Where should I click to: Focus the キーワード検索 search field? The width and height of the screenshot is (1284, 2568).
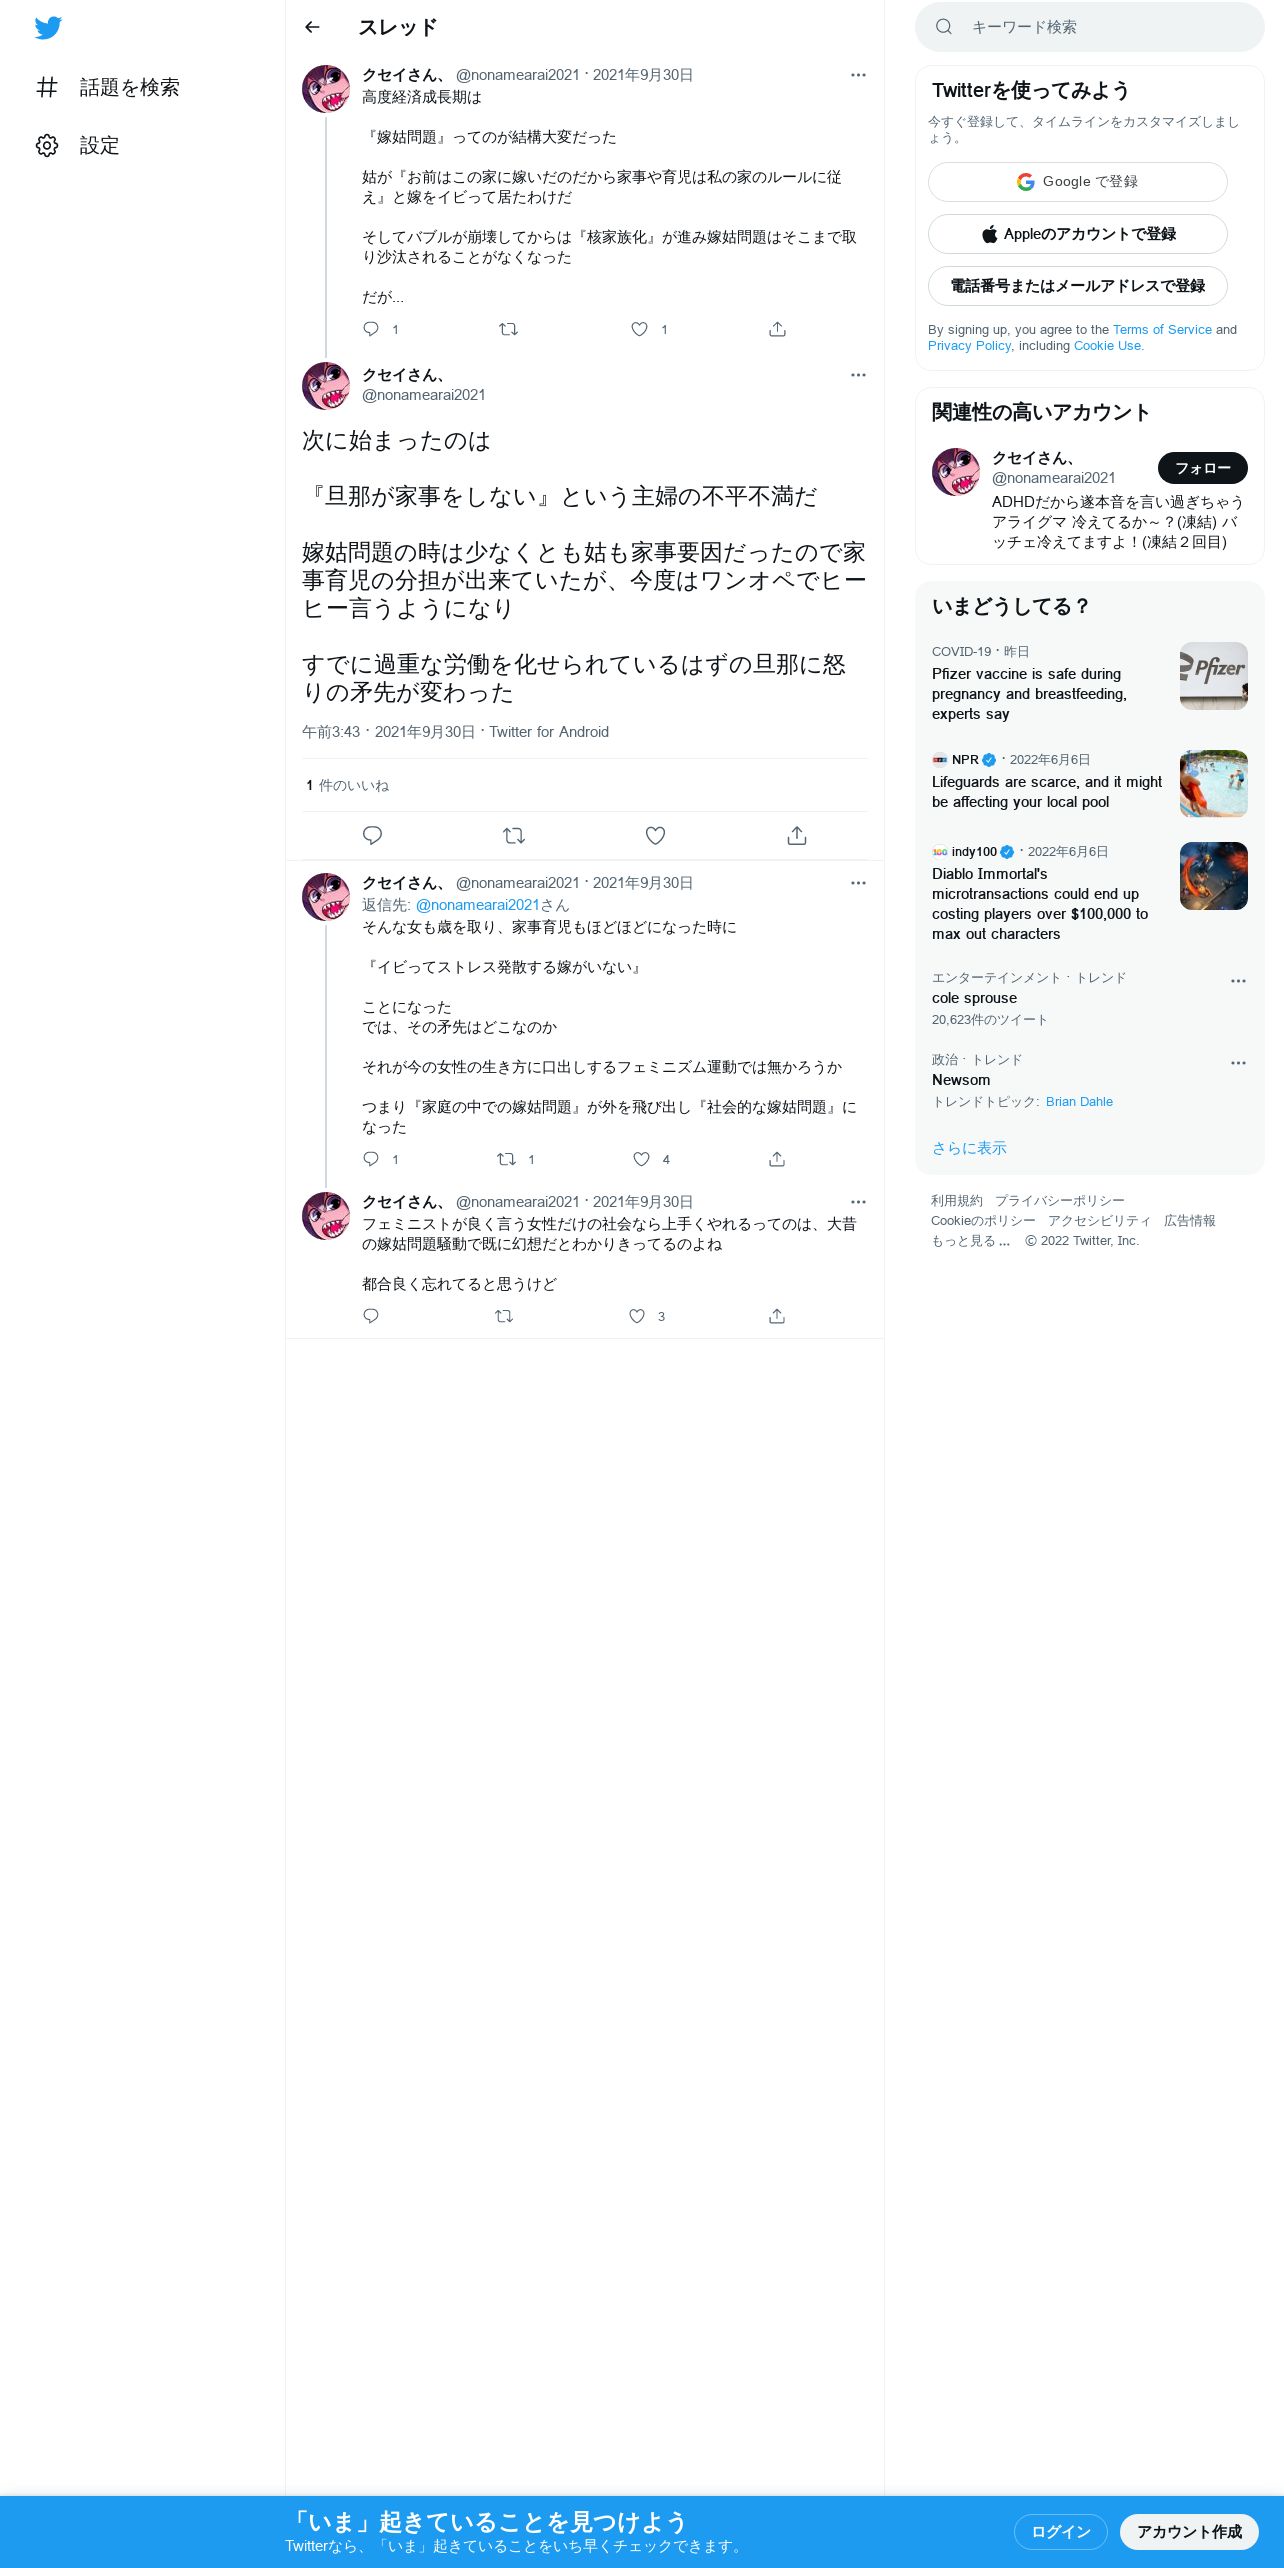tap(1090, 27)
